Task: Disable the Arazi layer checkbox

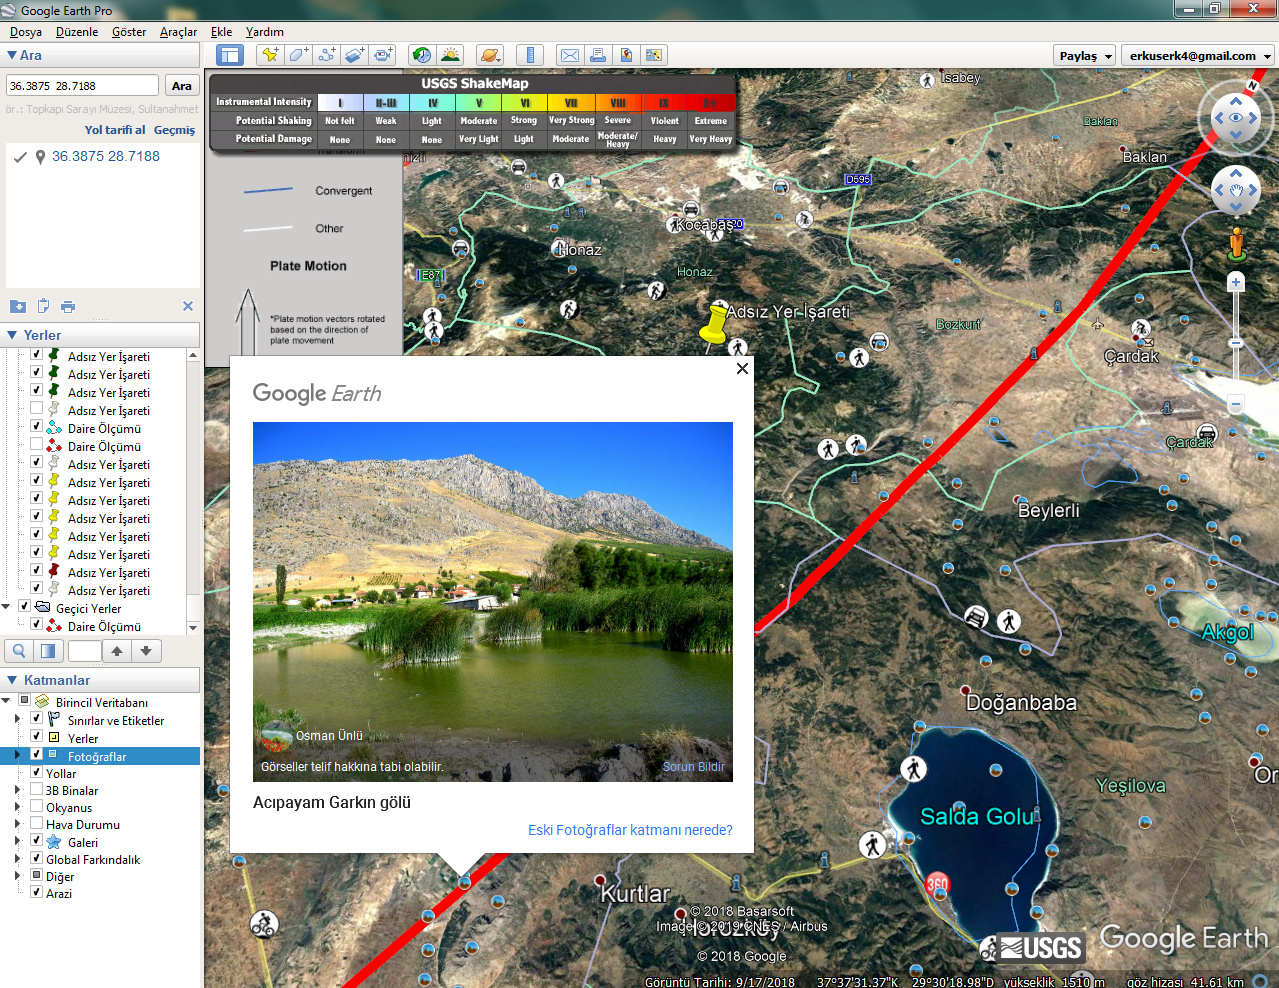Action: (x=36, y=891)
